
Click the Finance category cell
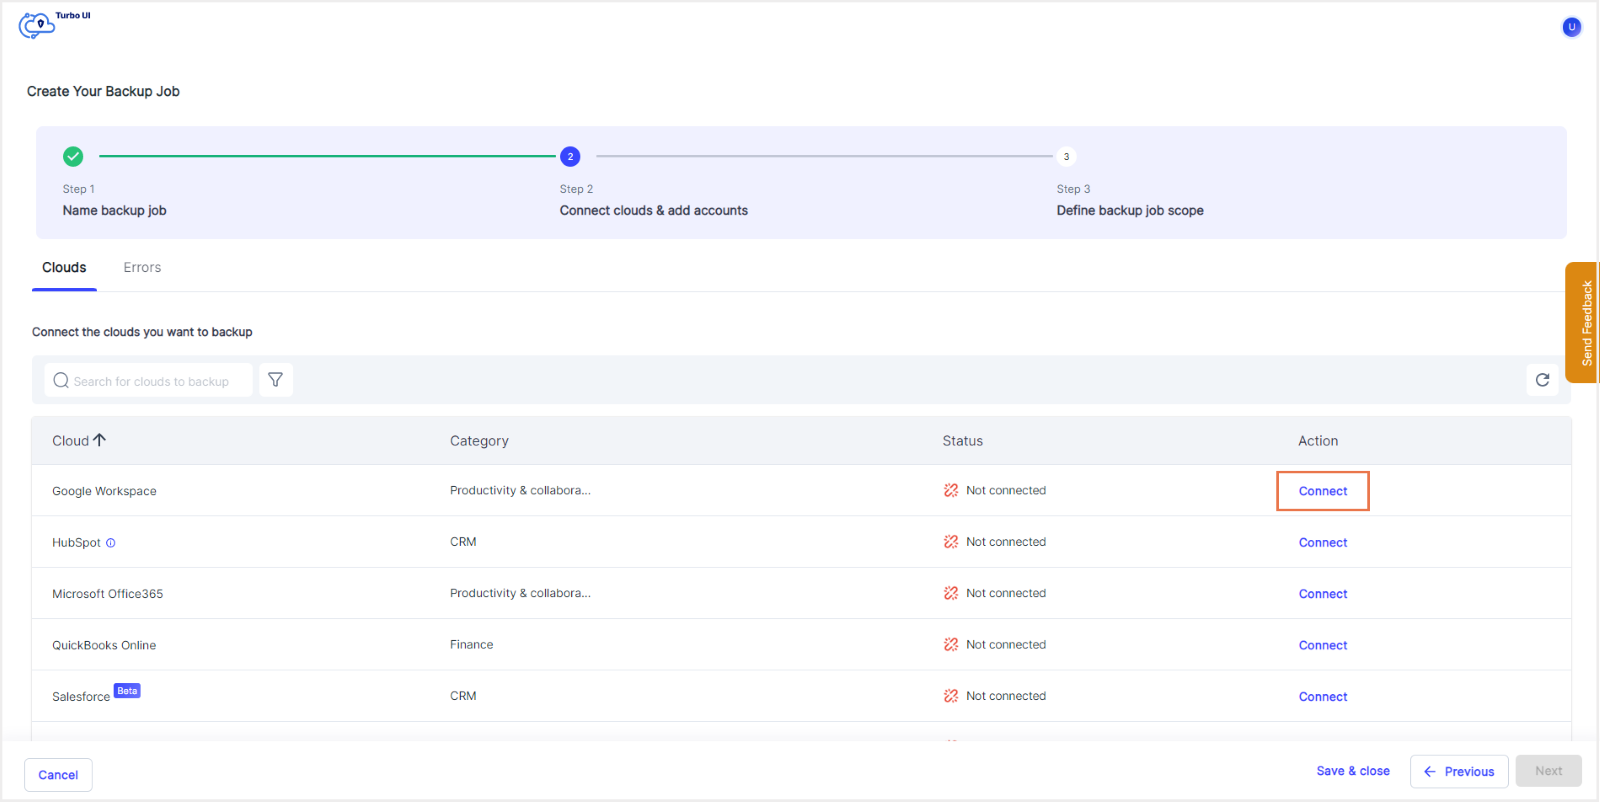click(x=471, y=645)
